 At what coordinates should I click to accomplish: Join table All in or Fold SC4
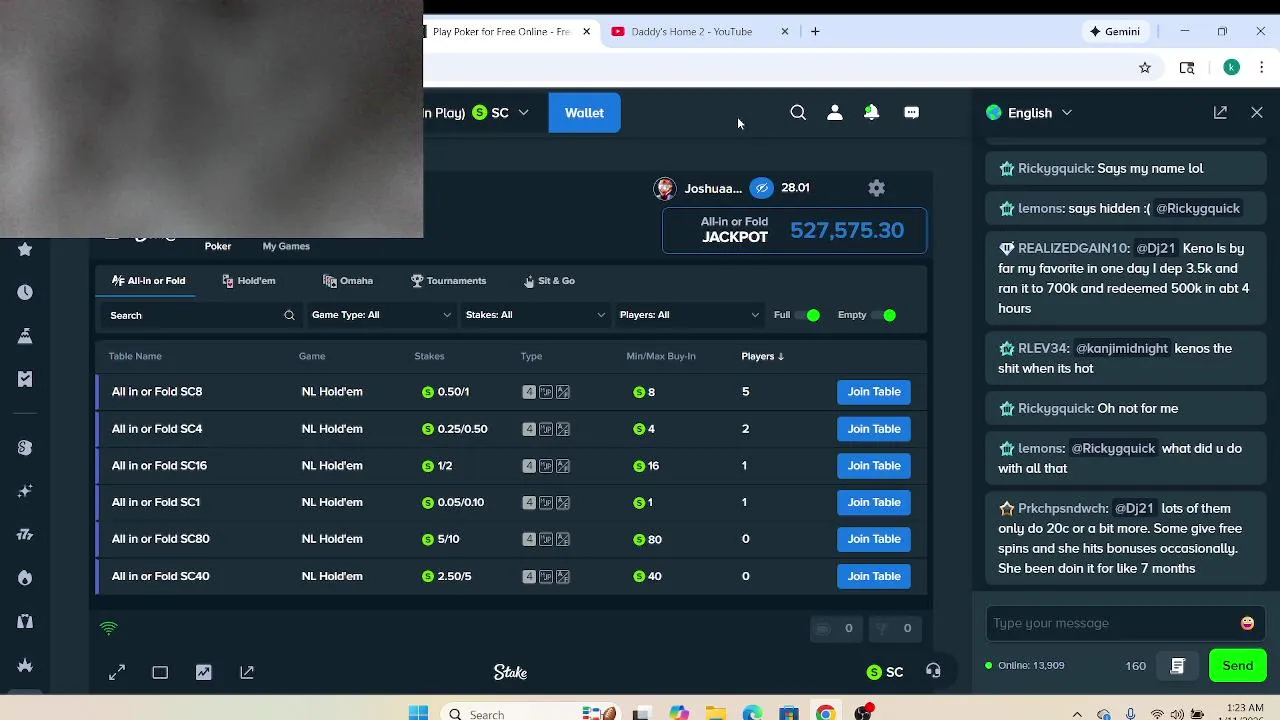(x=874, y=429)
